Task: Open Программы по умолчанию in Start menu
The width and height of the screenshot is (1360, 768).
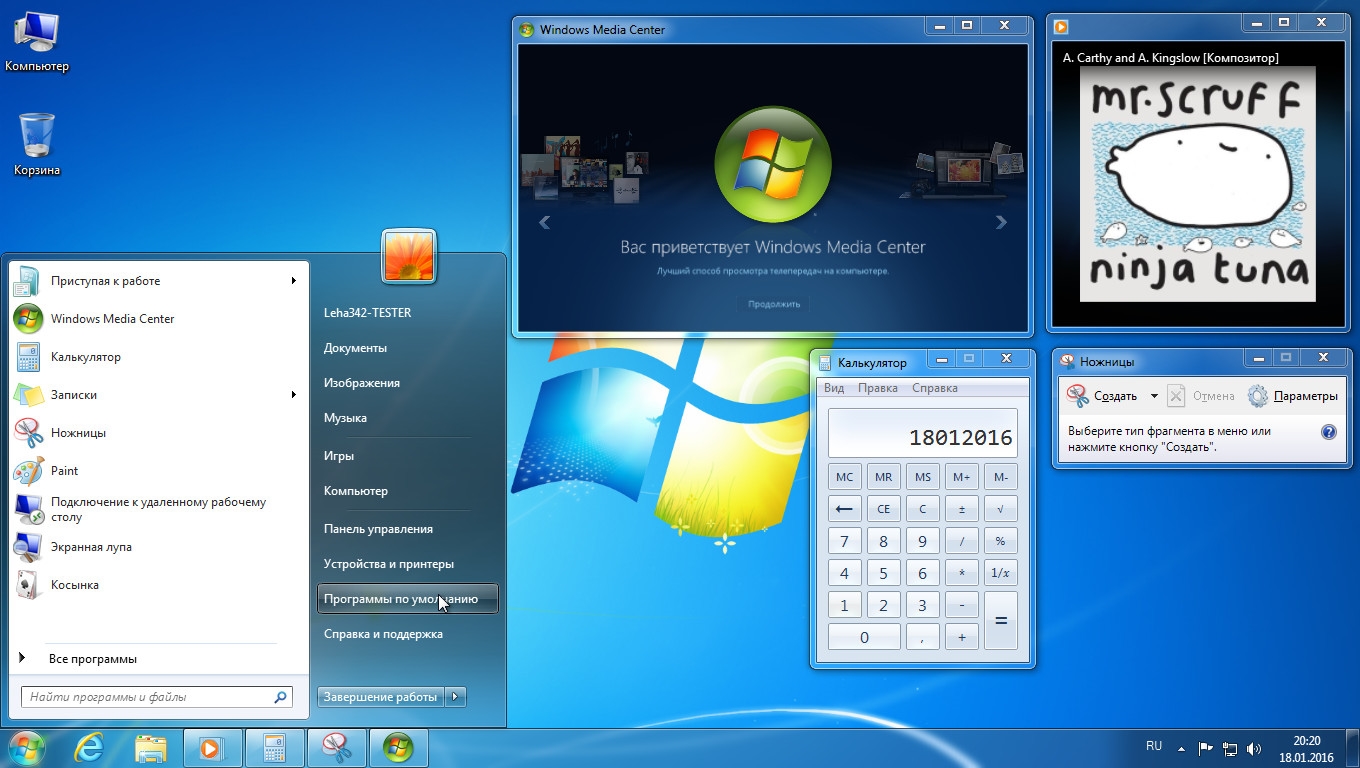Action: pos(407,599)
